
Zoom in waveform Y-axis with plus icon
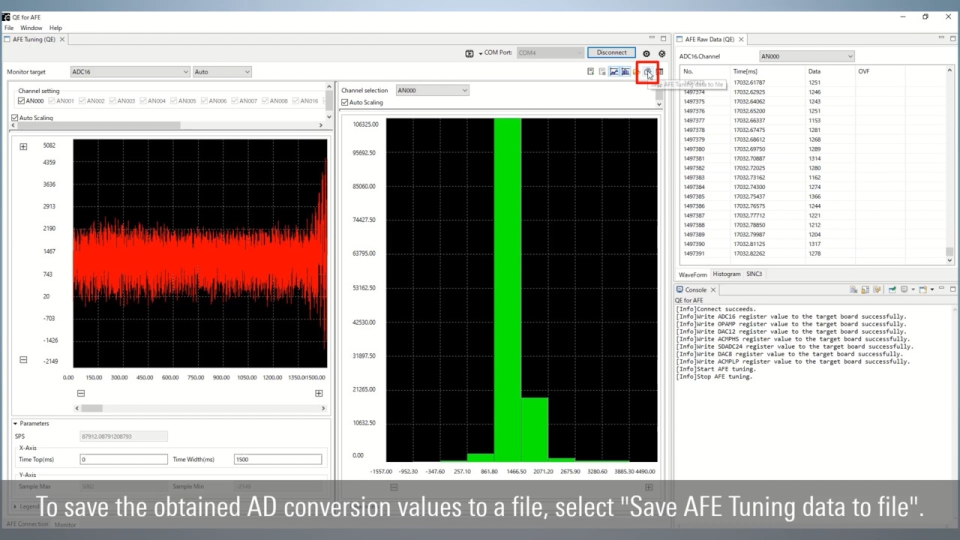(24, 146)
